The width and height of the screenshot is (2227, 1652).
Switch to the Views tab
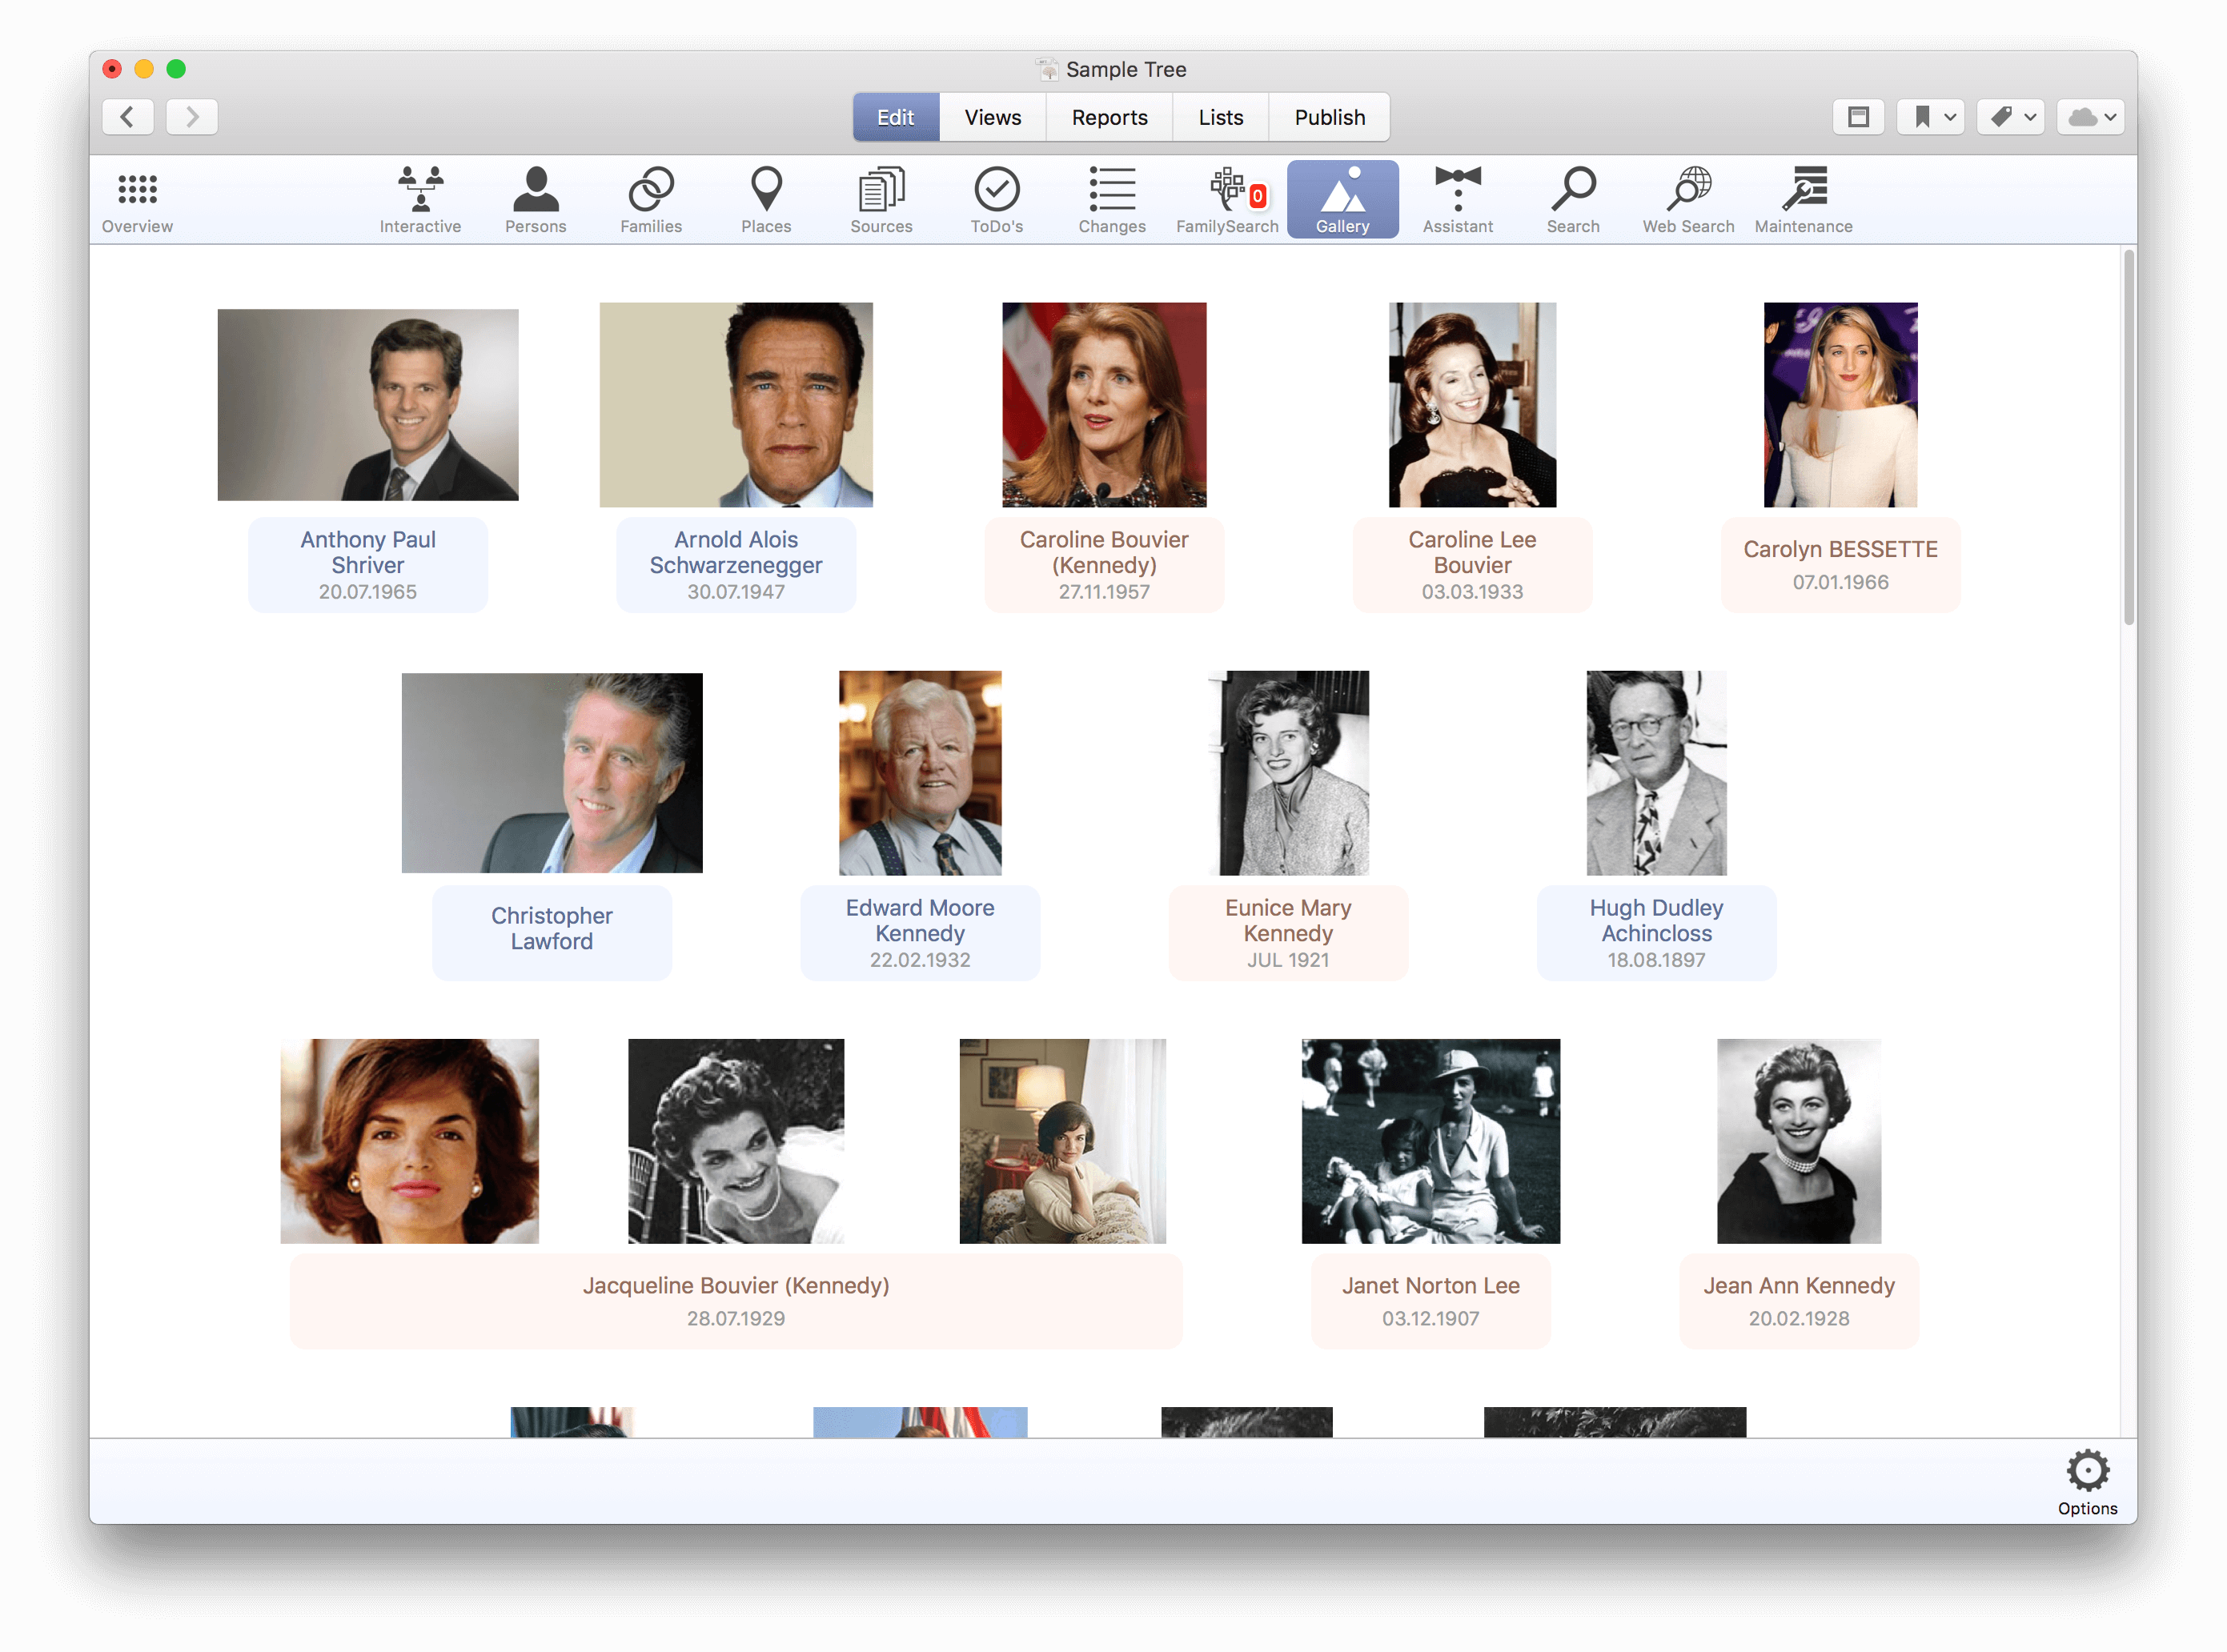(x=992, y=117)
